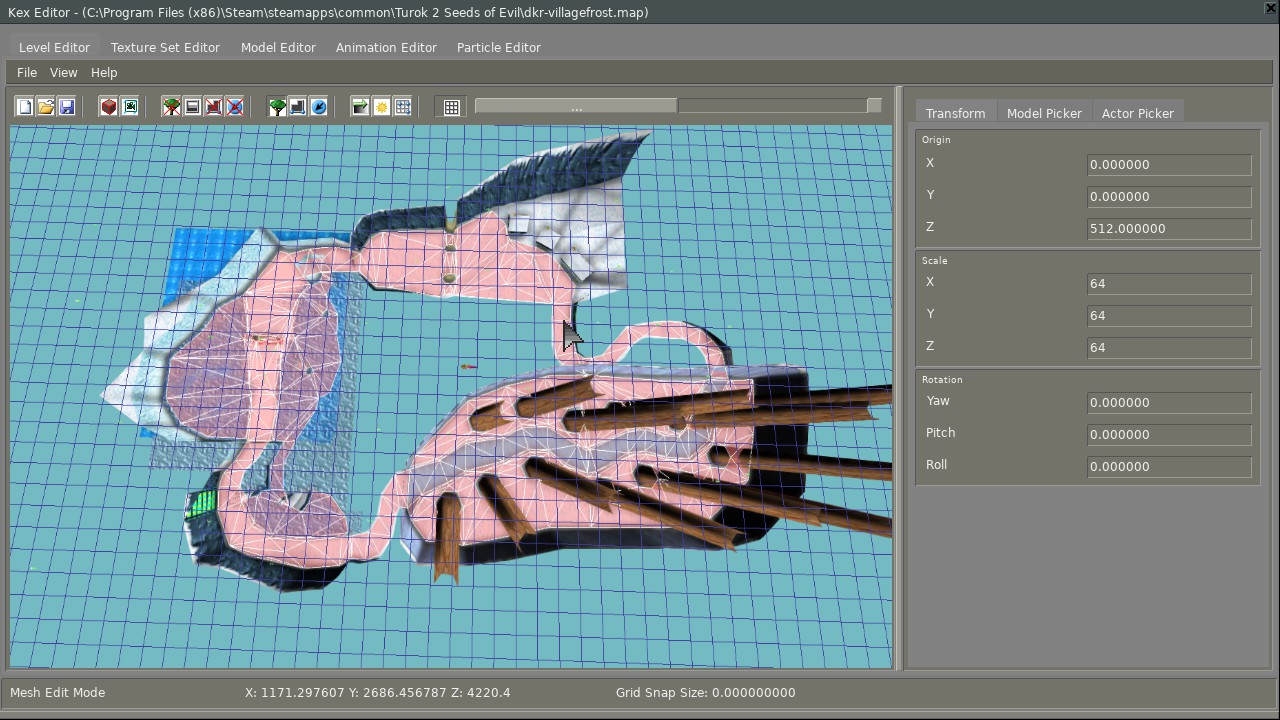Click the Save floppy disk icon
The height and width of the screenshot is (720, 1280).
[x=67, y=107]
